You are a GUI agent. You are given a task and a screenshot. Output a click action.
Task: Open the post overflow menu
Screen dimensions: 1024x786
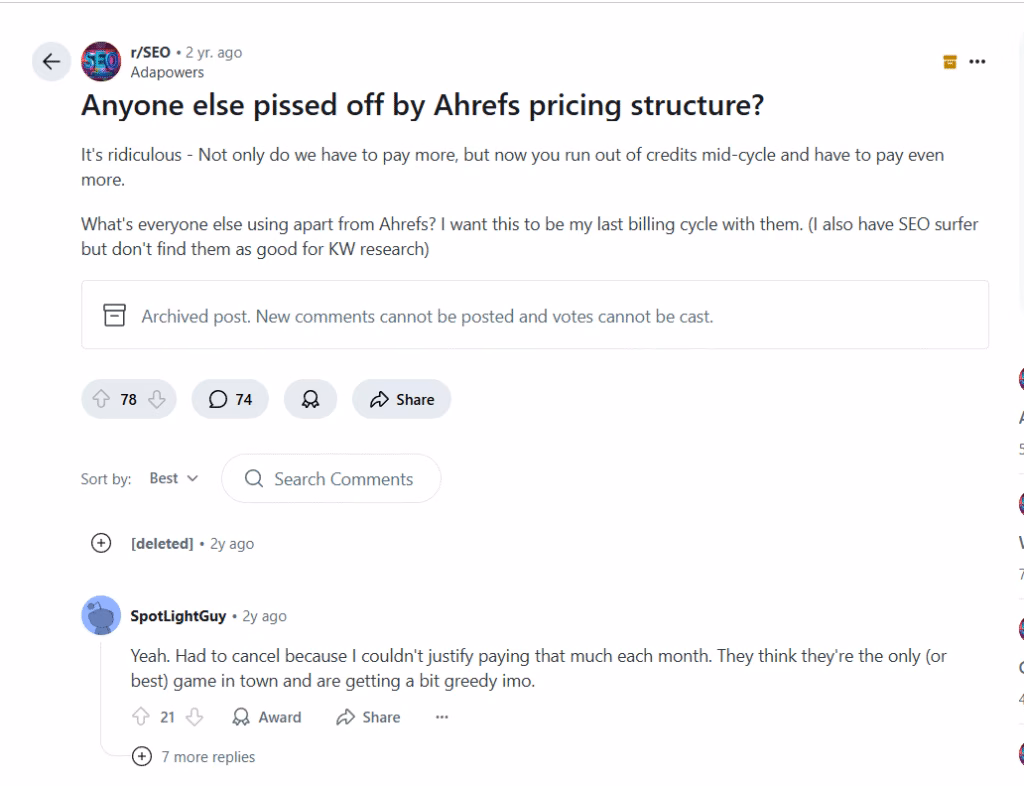pyautogui.click(x=976, y=61)
